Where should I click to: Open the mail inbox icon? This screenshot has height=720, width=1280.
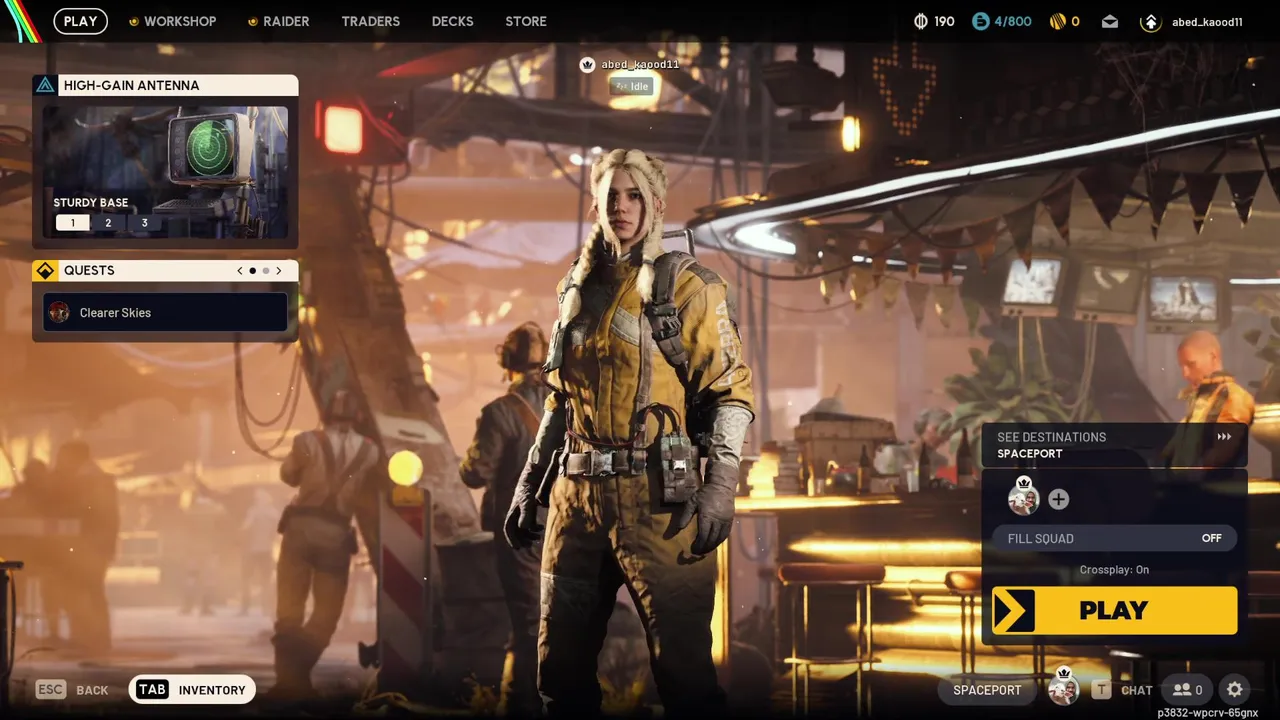1110,21
